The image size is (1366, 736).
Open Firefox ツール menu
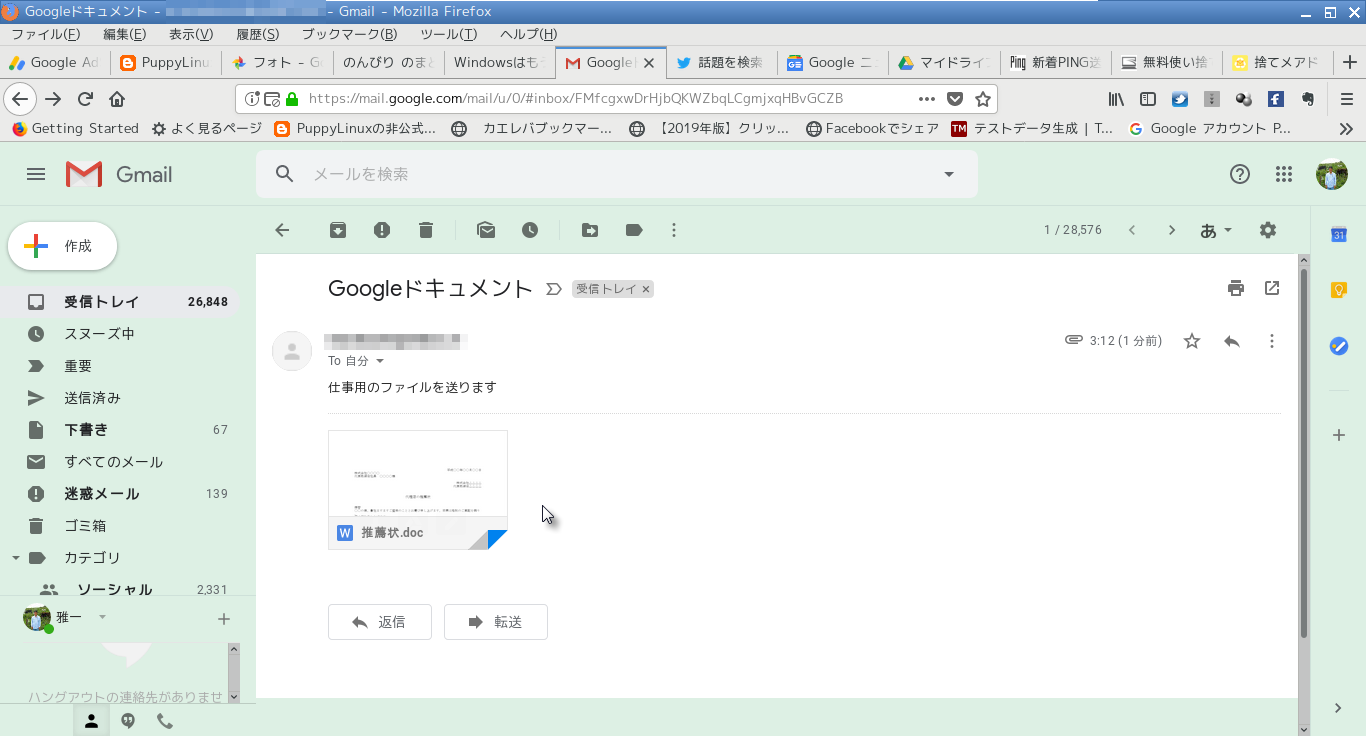click(448, 34)
